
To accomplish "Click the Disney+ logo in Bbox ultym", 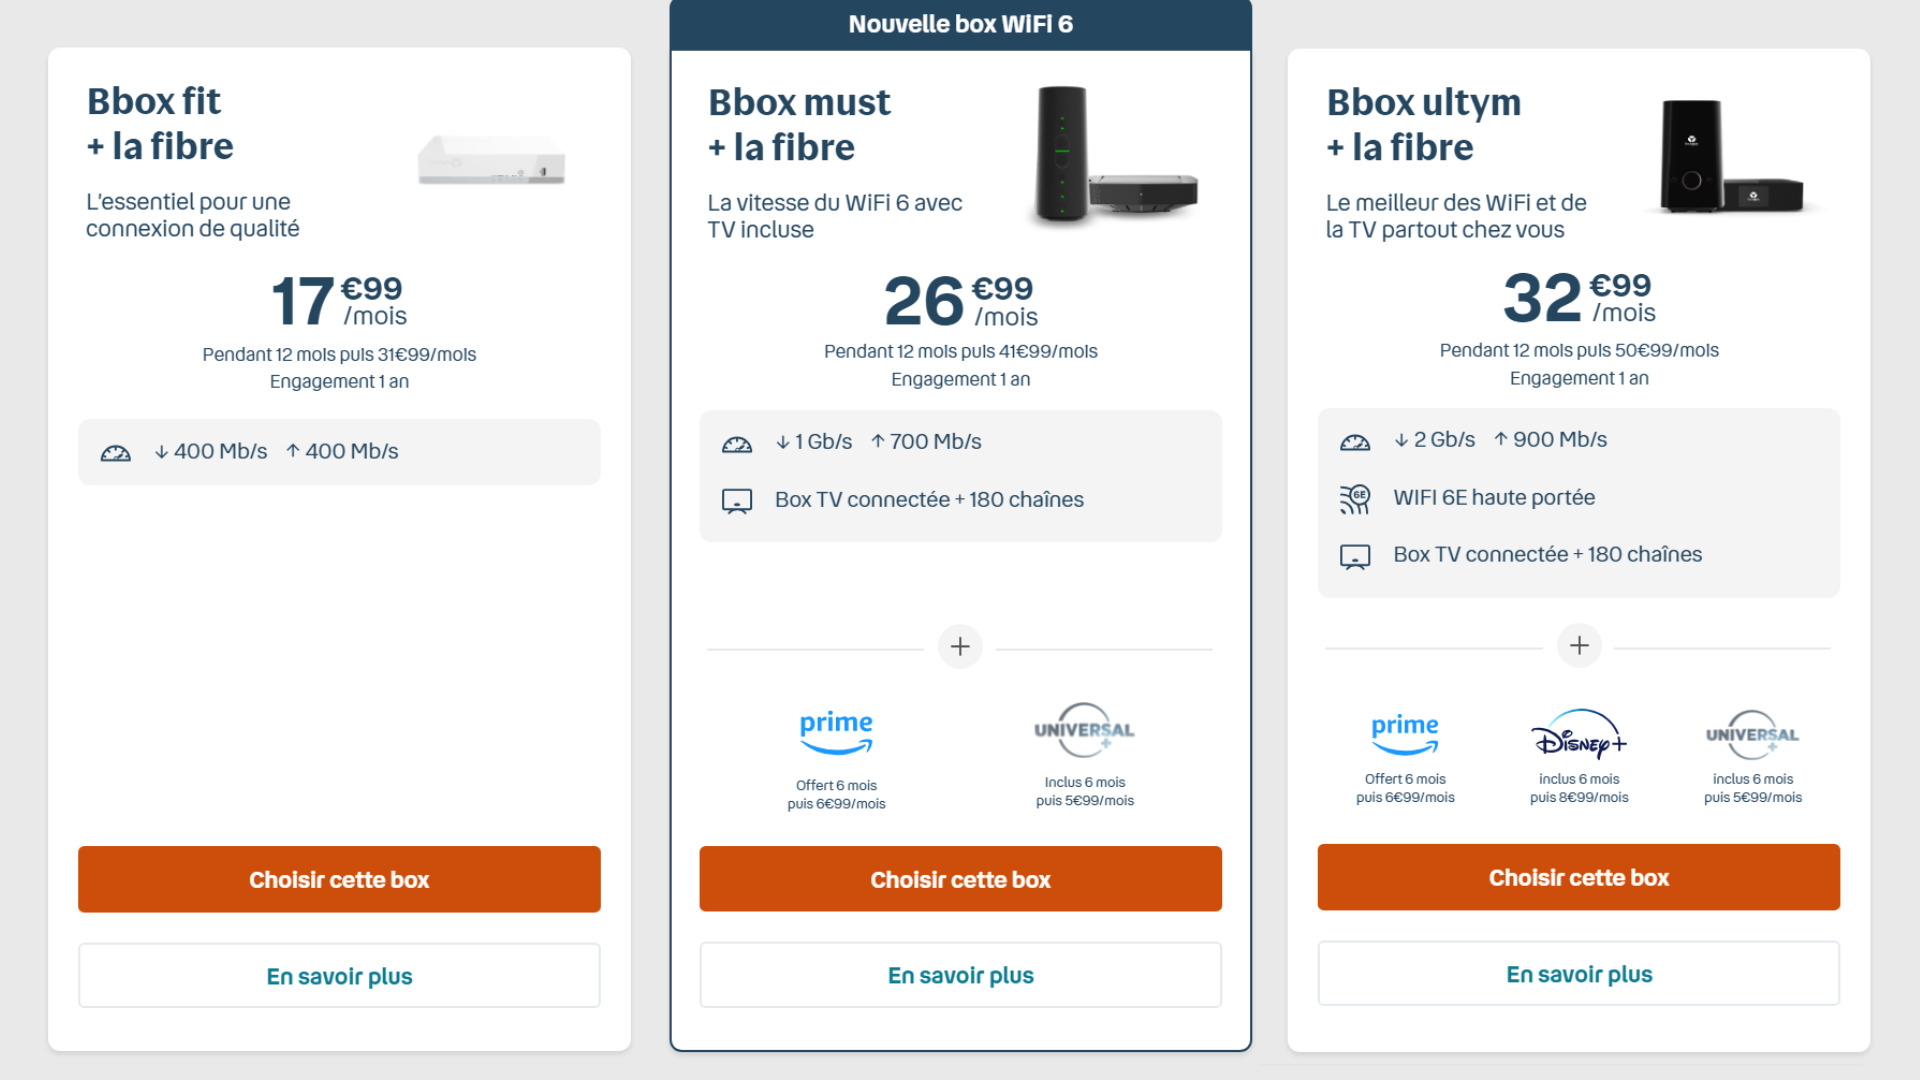I will (x=1579, y=735).
